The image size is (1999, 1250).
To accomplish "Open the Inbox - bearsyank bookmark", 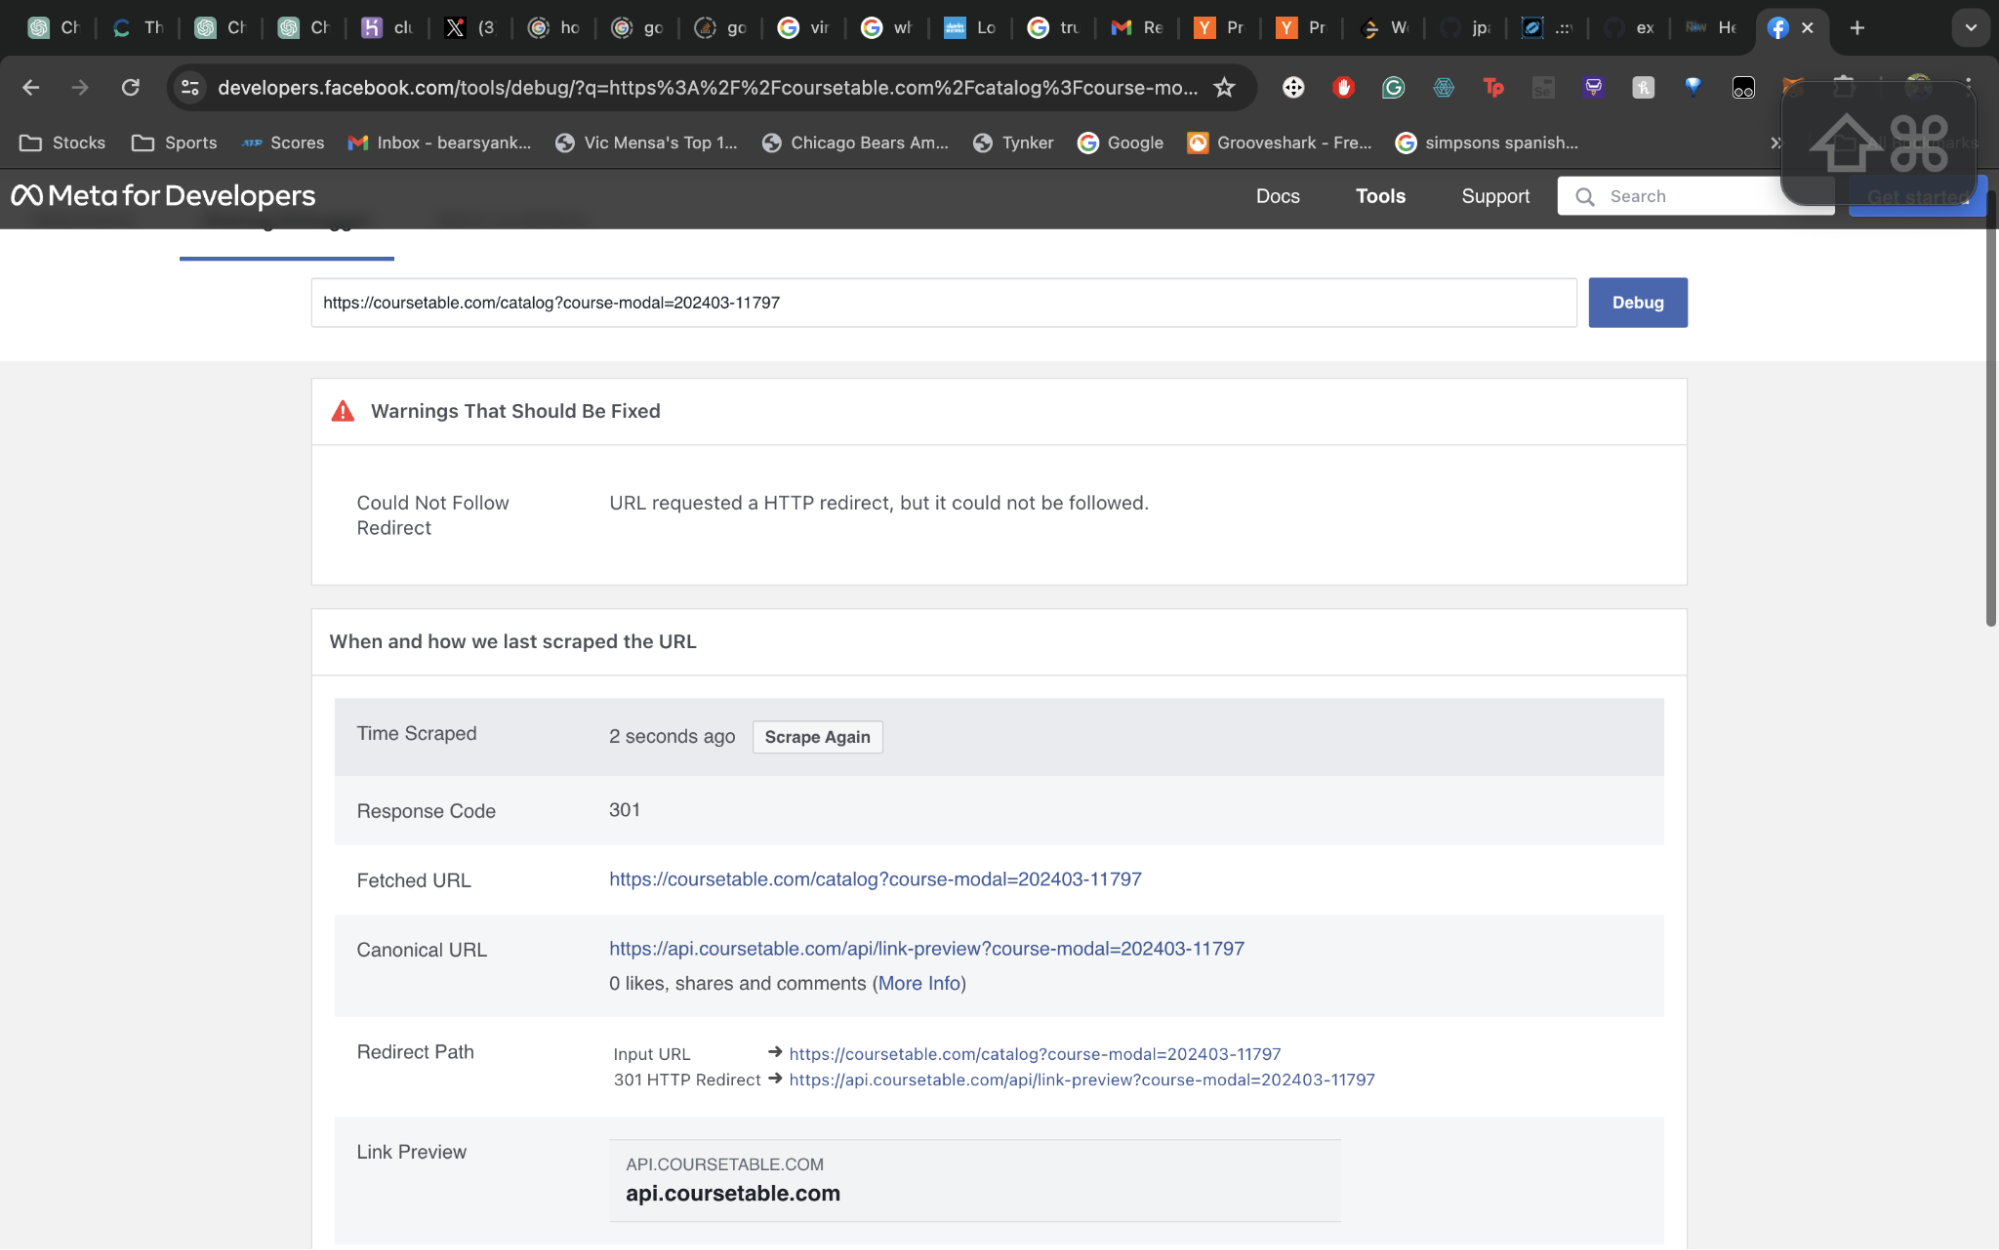I will 439,143.
